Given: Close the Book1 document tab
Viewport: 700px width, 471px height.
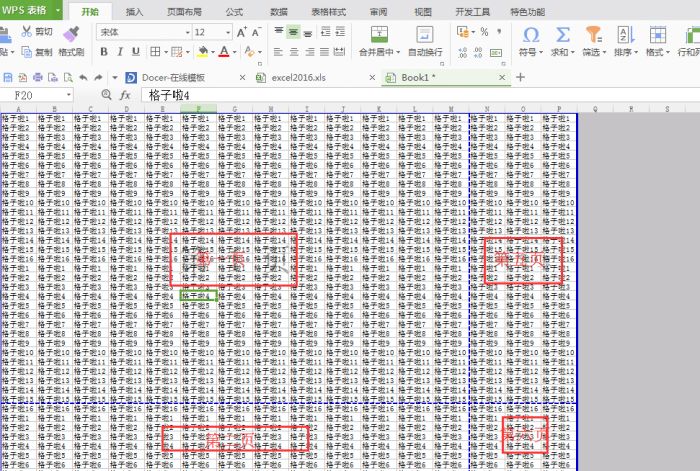Looking at the screenshot, I should (502, 78).
